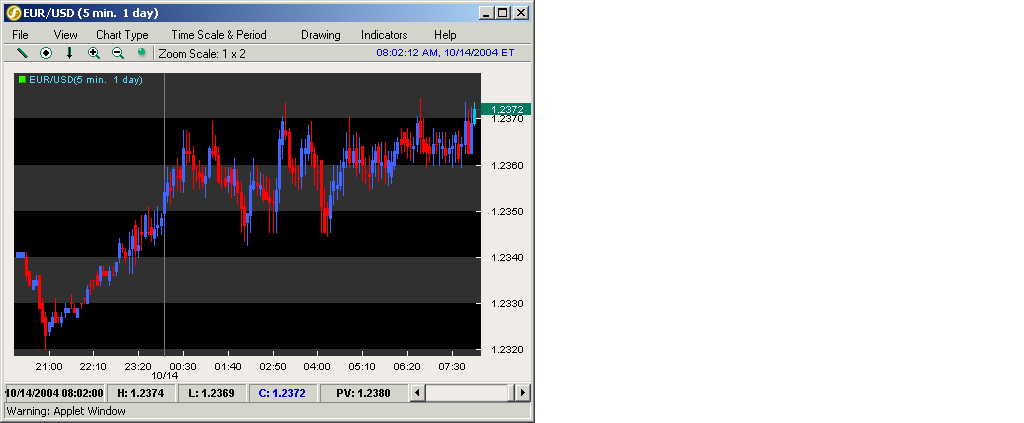Screen dimensions: 1024x423
Task: Click the 08:02:12 AM timestamp text
Action: click(445, 52)
